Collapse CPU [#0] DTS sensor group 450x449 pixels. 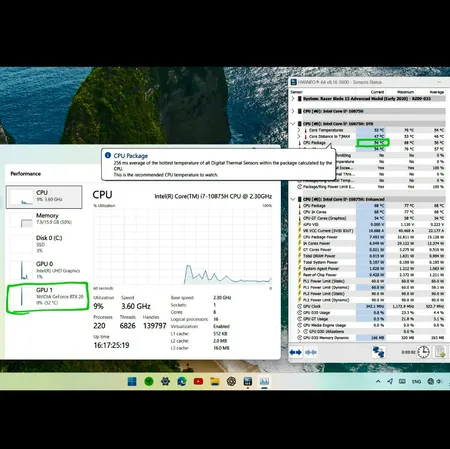tap(293, 124)
